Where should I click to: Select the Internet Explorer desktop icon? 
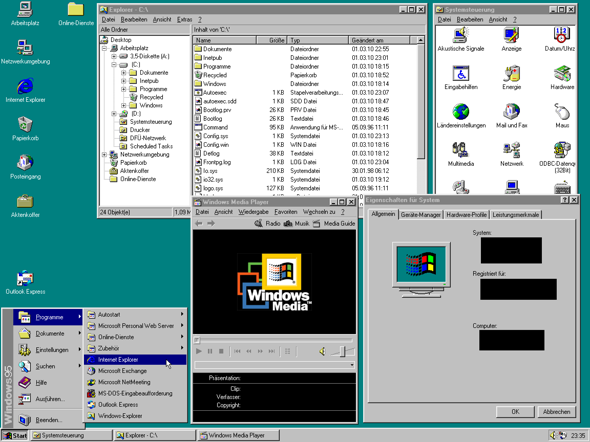click(25, 90)
